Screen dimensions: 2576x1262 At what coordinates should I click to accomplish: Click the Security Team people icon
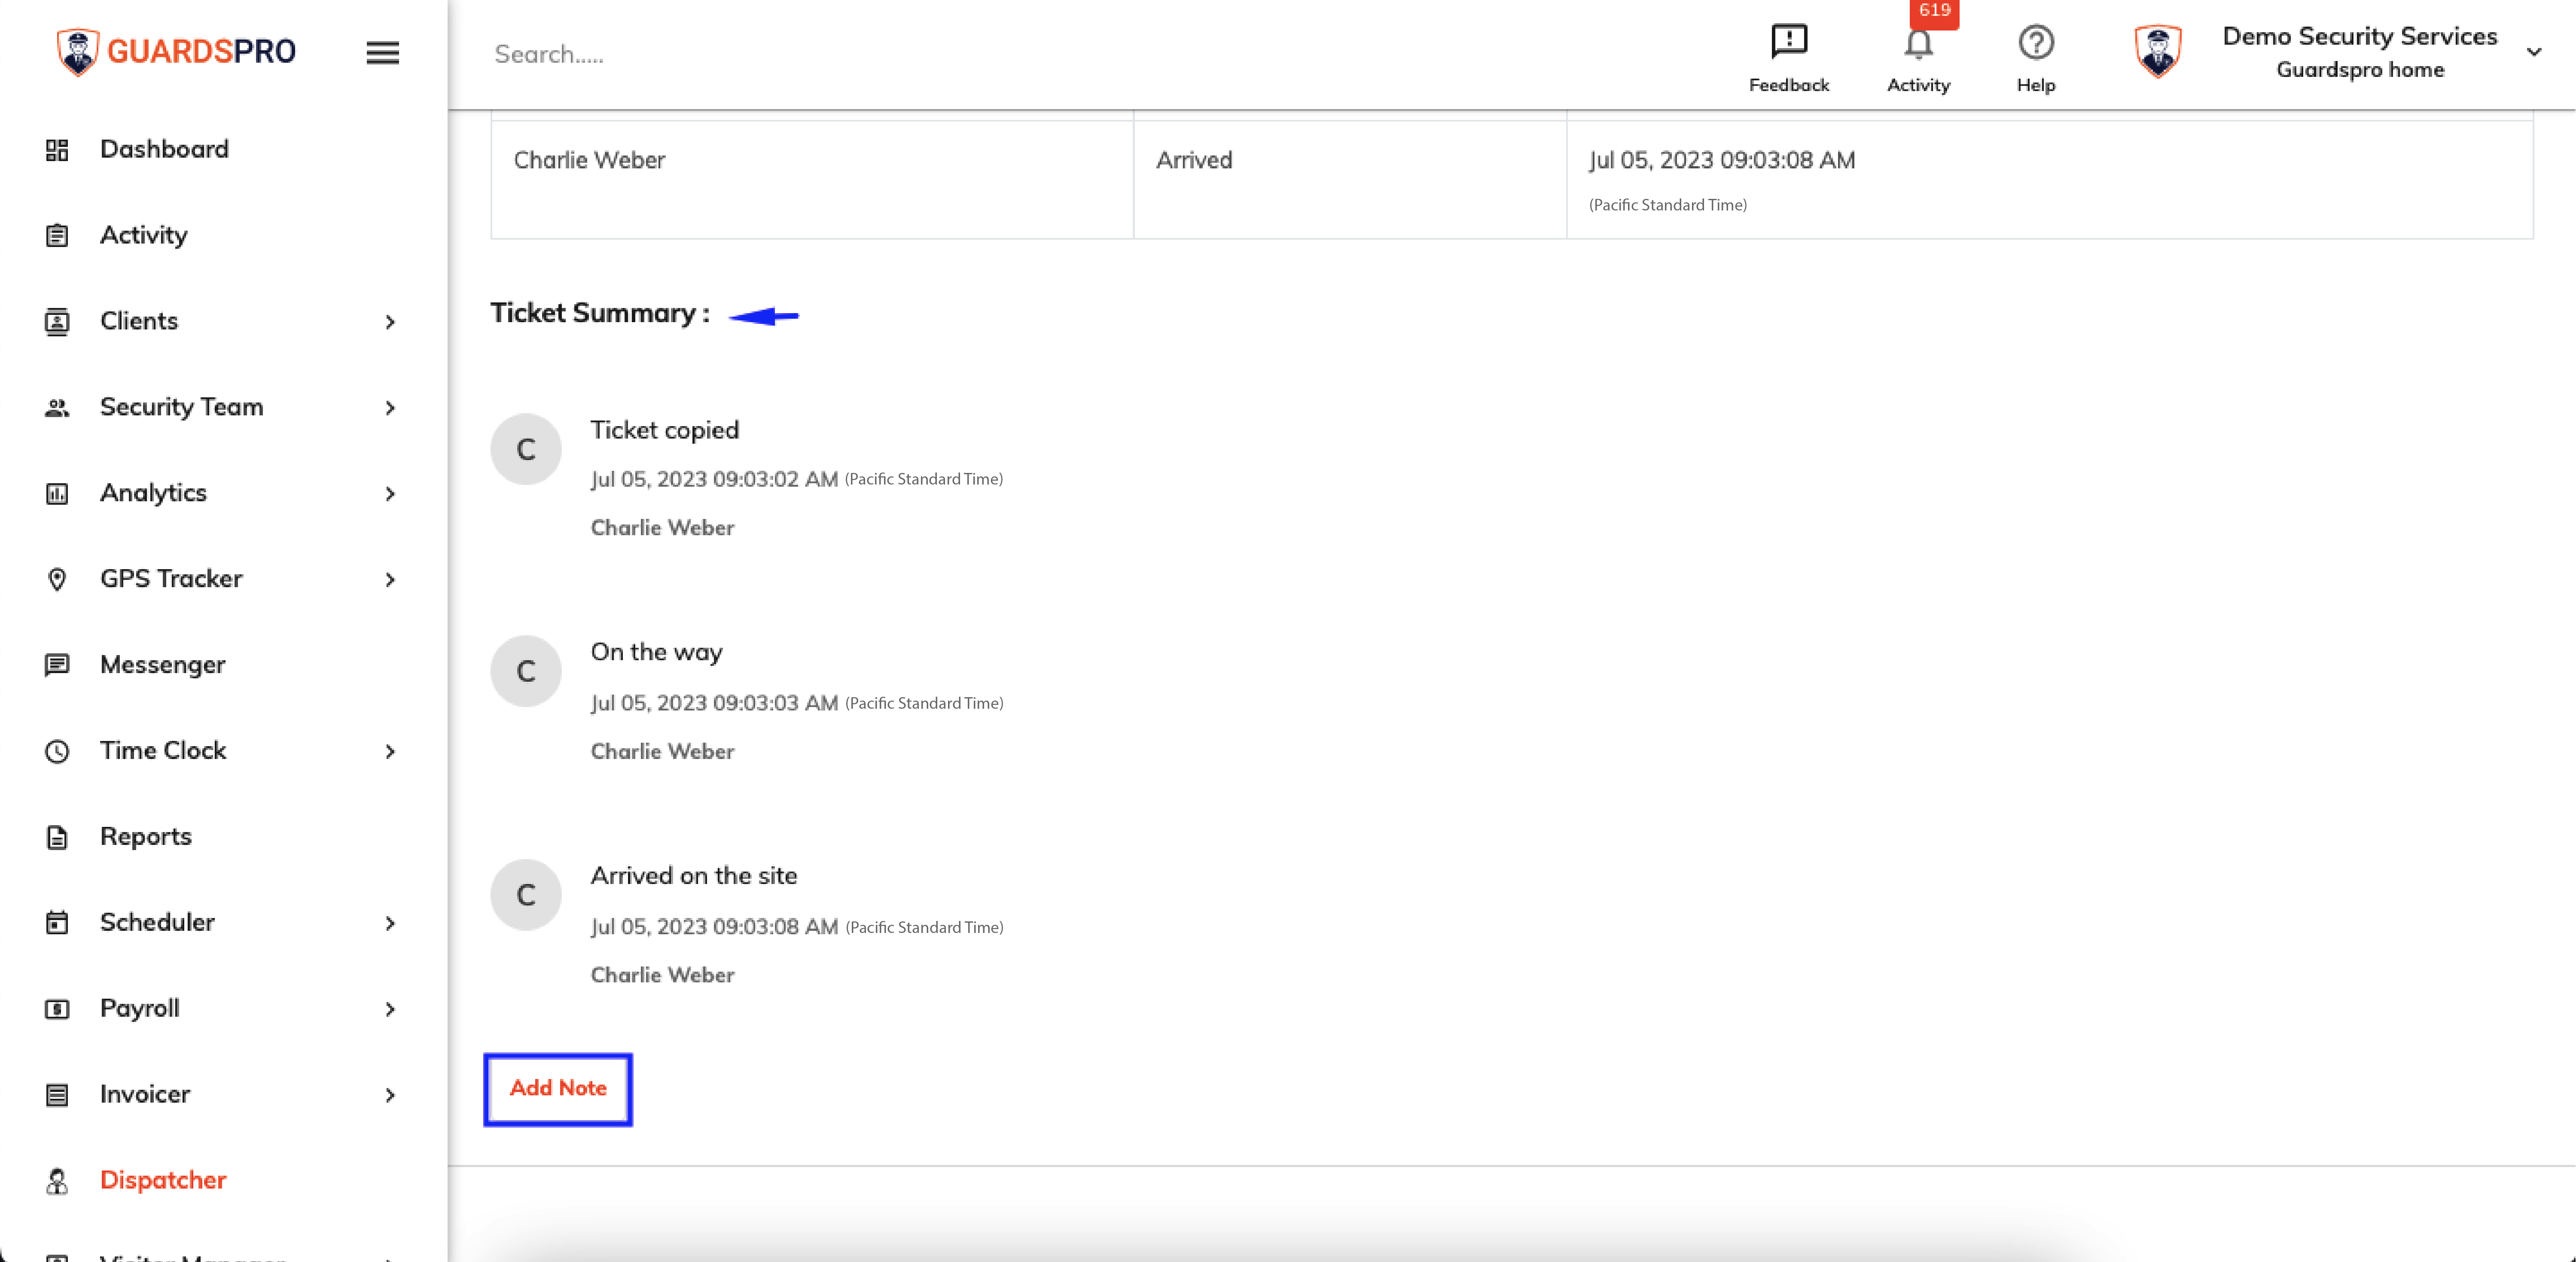tap(57, 408)
